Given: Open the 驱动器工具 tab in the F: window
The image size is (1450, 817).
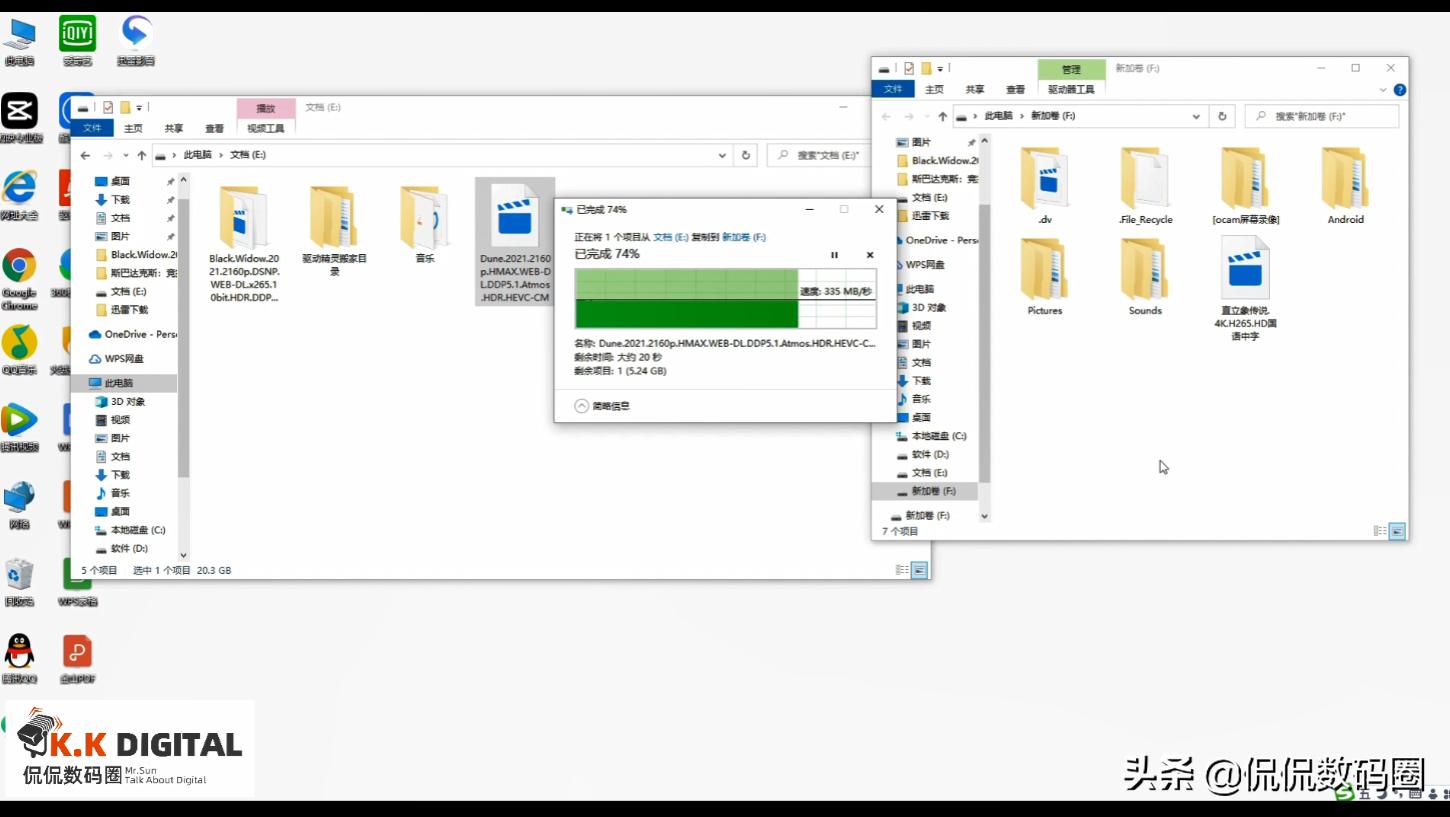Looking at the screenshot, I should pos(1071,89).
